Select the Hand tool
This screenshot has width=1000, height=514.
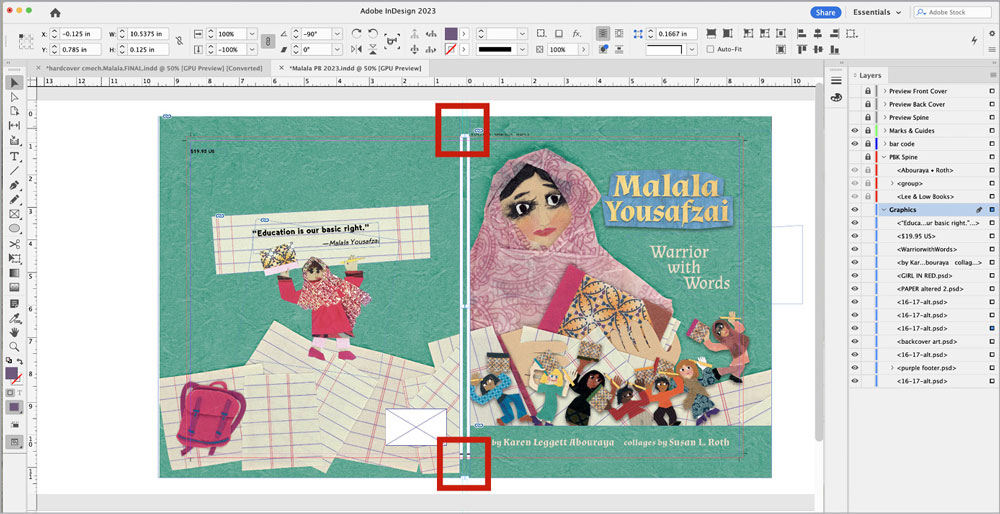click(x=14, y=332)
